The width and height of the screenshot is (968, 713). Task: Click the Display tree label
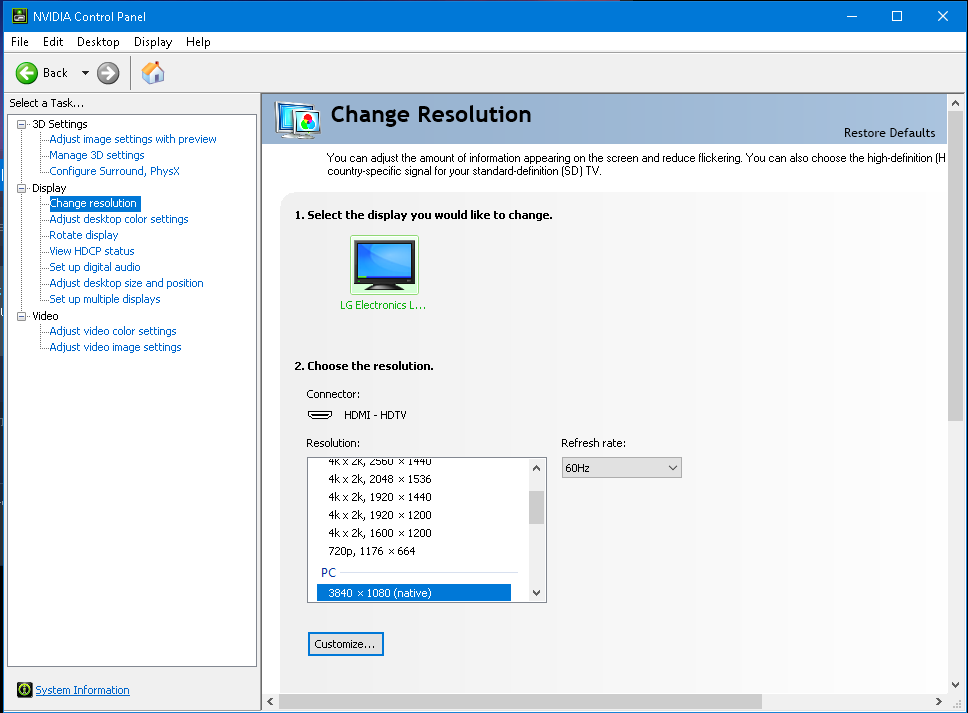pos(49,188)
